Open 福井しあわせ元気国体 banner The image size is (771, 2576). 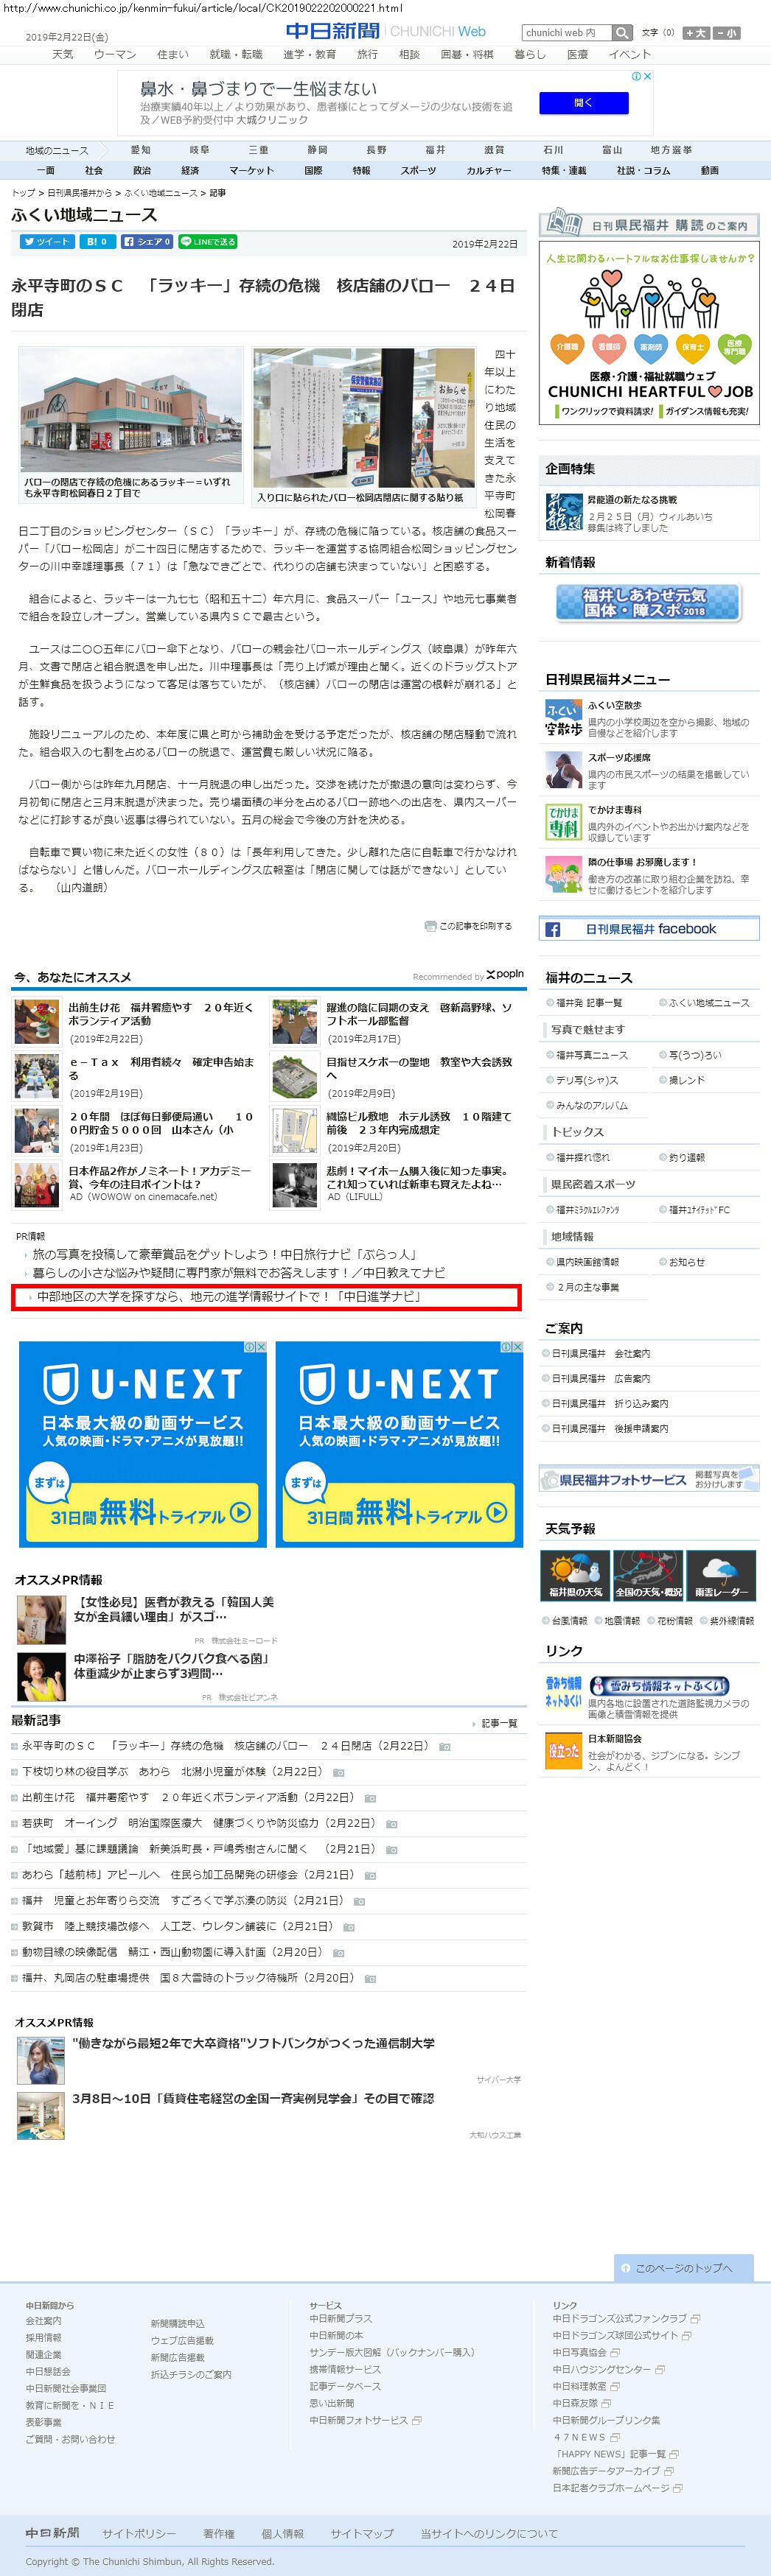click(x=648, y=602)
